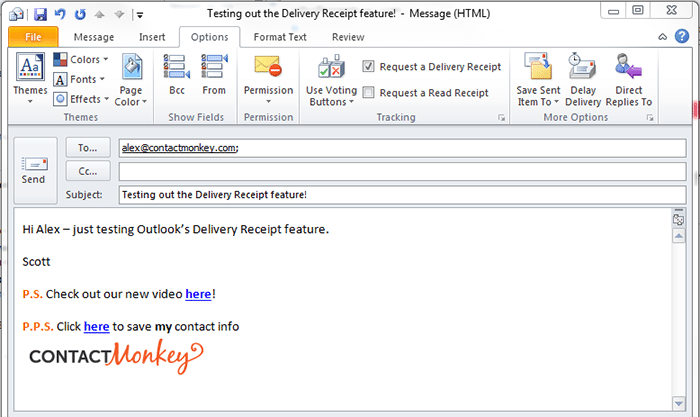The height and width of the screenshot is (417, 700).
Task: Click the Undo arrow in title bar
Action: (59, 15)
